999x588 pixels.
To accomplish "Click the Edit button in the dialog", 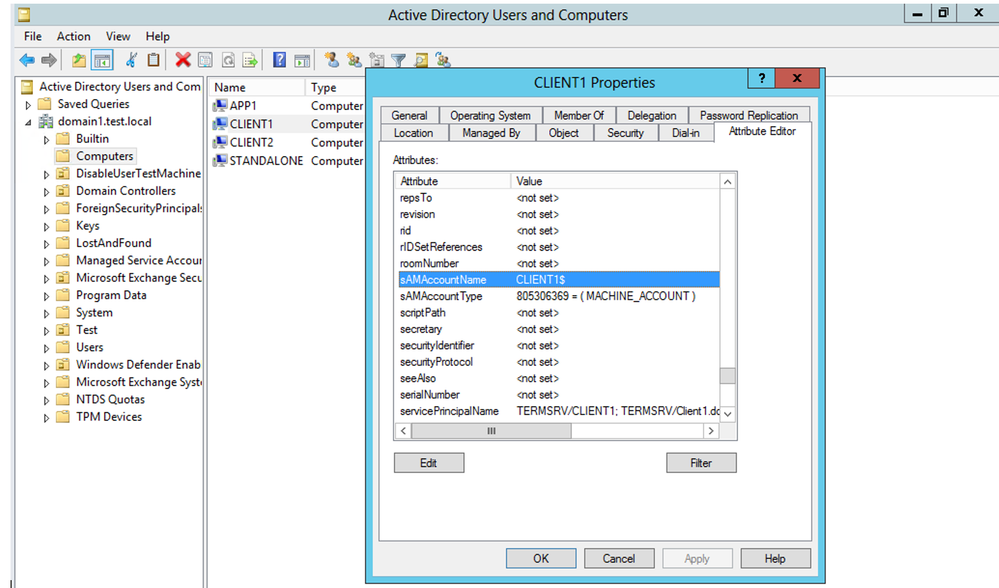I will pos(429,462).
